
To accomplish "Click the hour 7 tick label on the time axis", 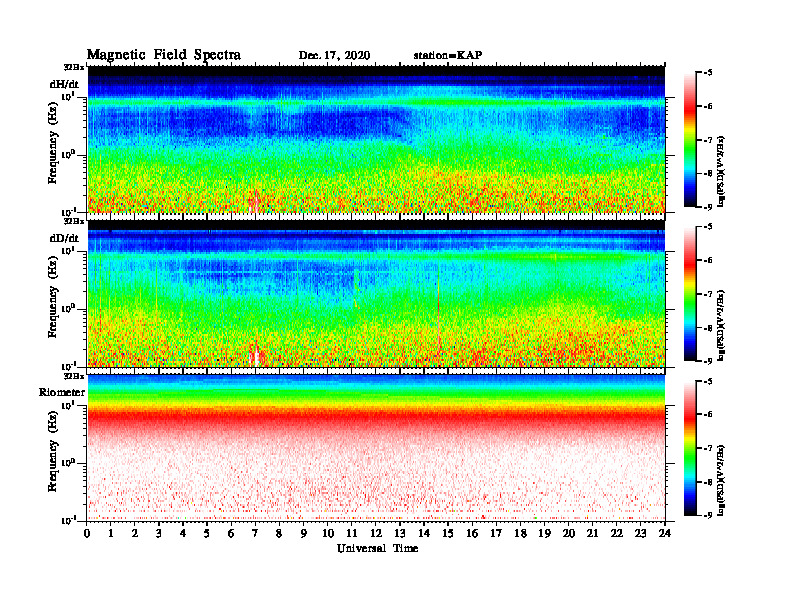I will click(x=255, y=534).
